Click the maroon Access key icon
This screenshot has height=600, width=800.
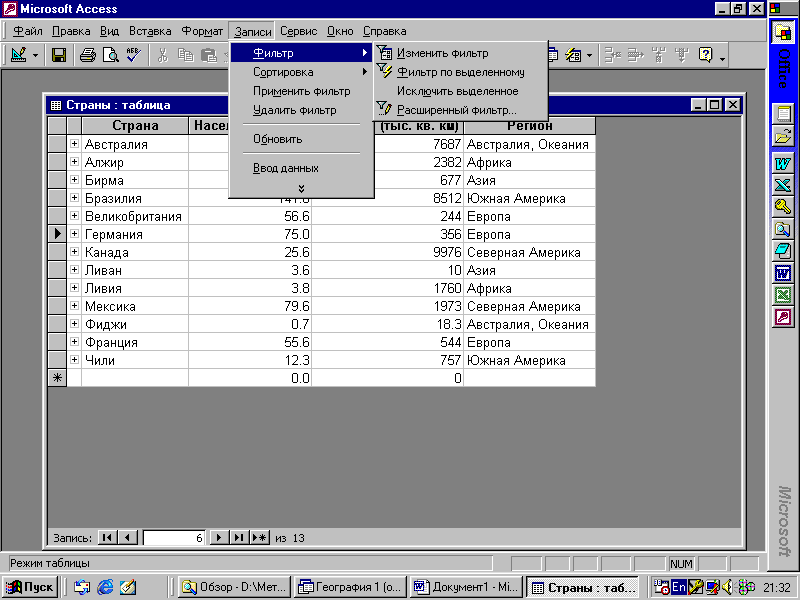pos(783,317)
